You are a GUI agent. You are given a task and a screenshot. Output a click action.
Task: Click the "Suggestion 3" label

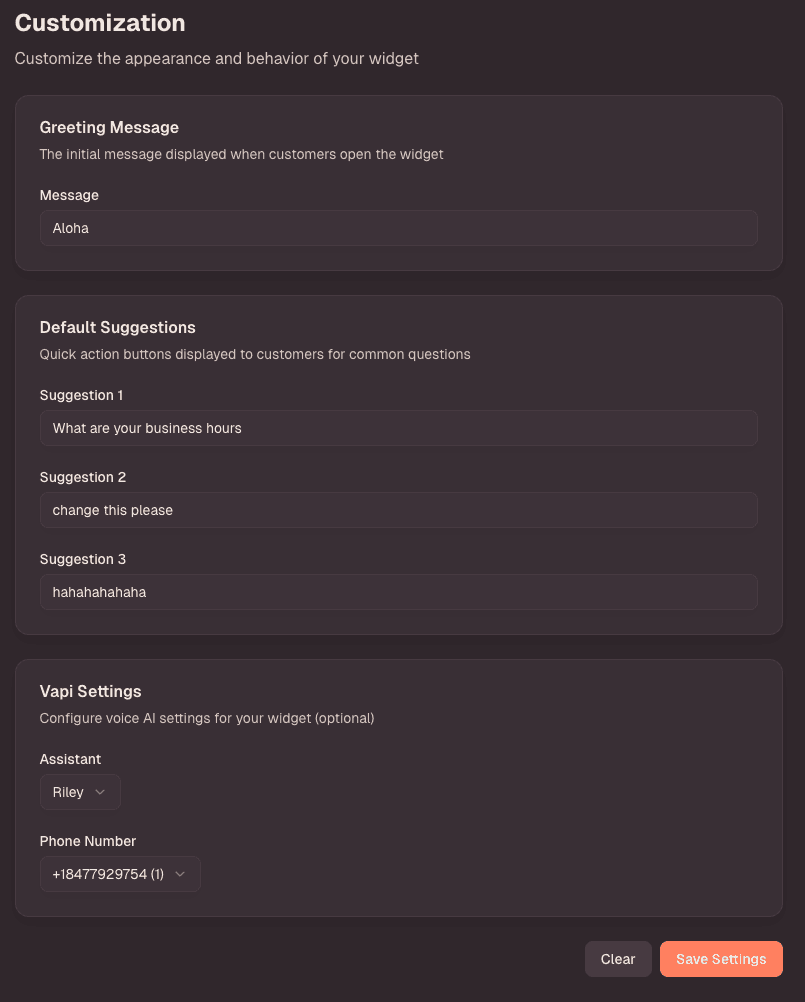(83, 559)
